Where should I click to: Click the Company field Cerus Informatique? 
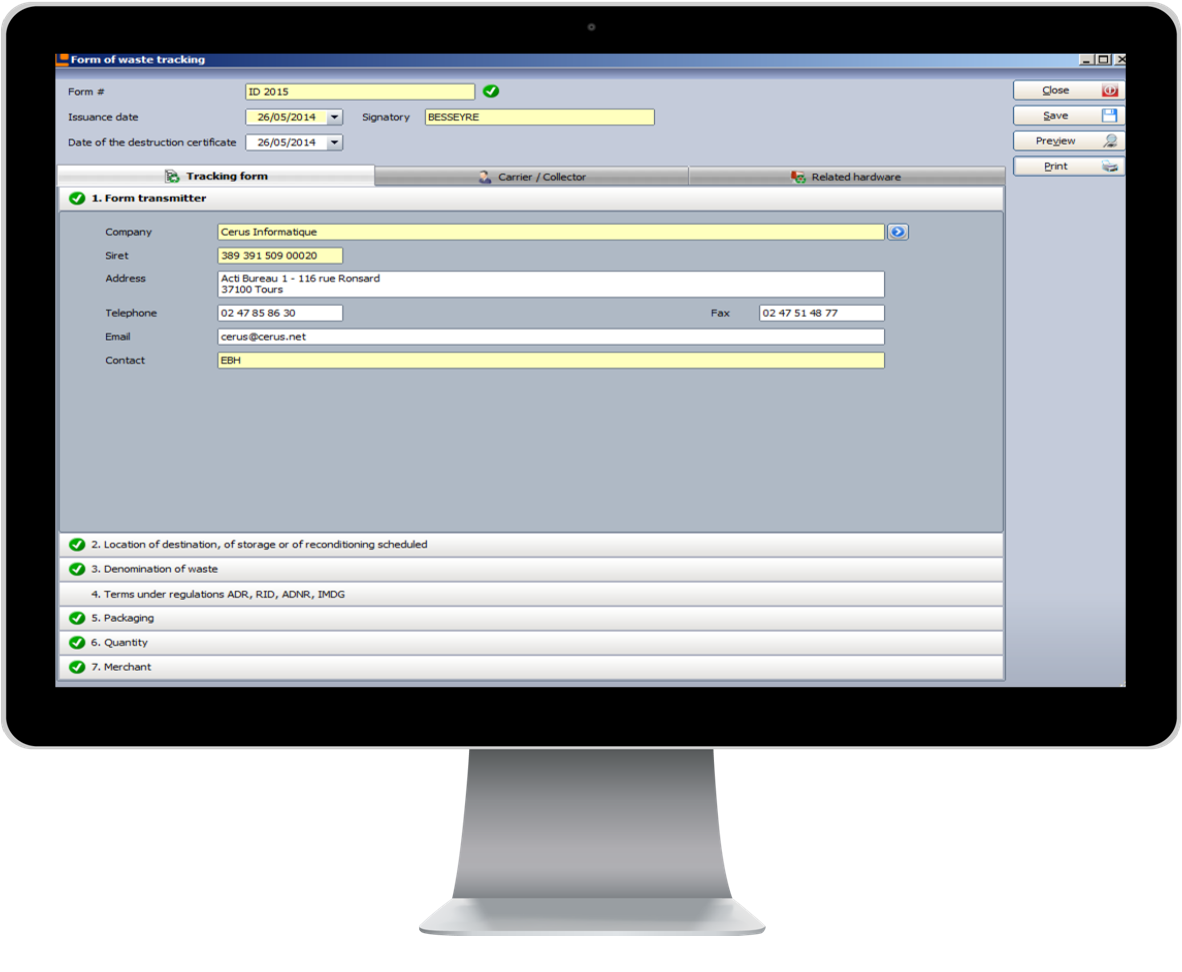tap(550, 232)
